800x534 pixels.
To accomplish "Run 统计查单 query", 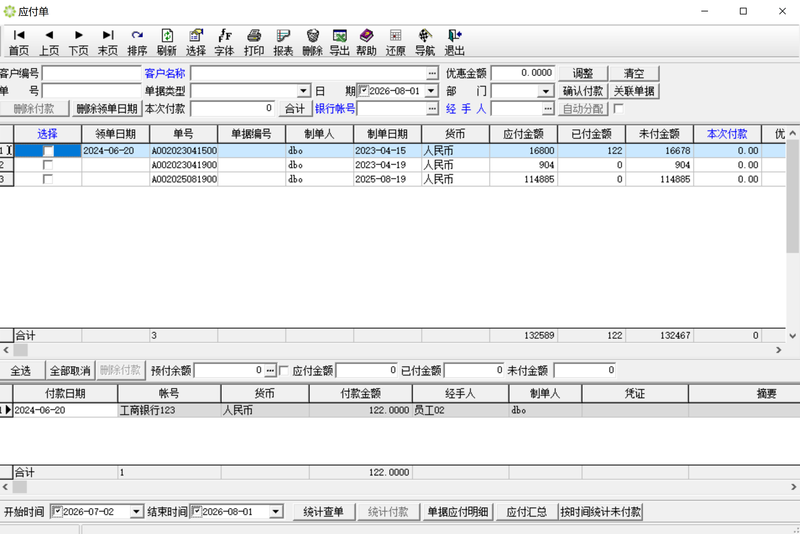I will (x=323, y=512).
